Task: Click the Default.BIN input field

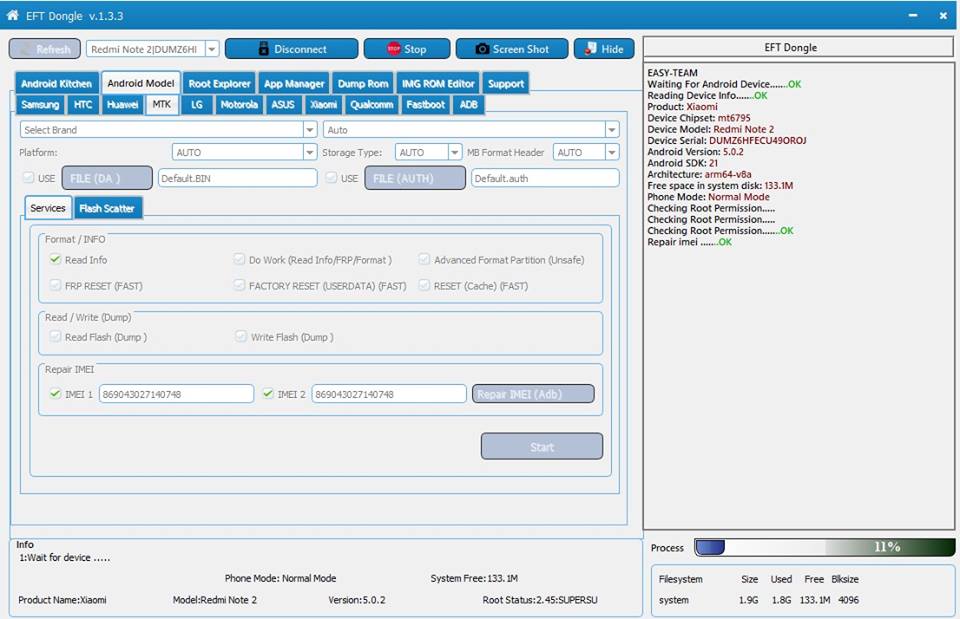Action: [x=238, y=178]
